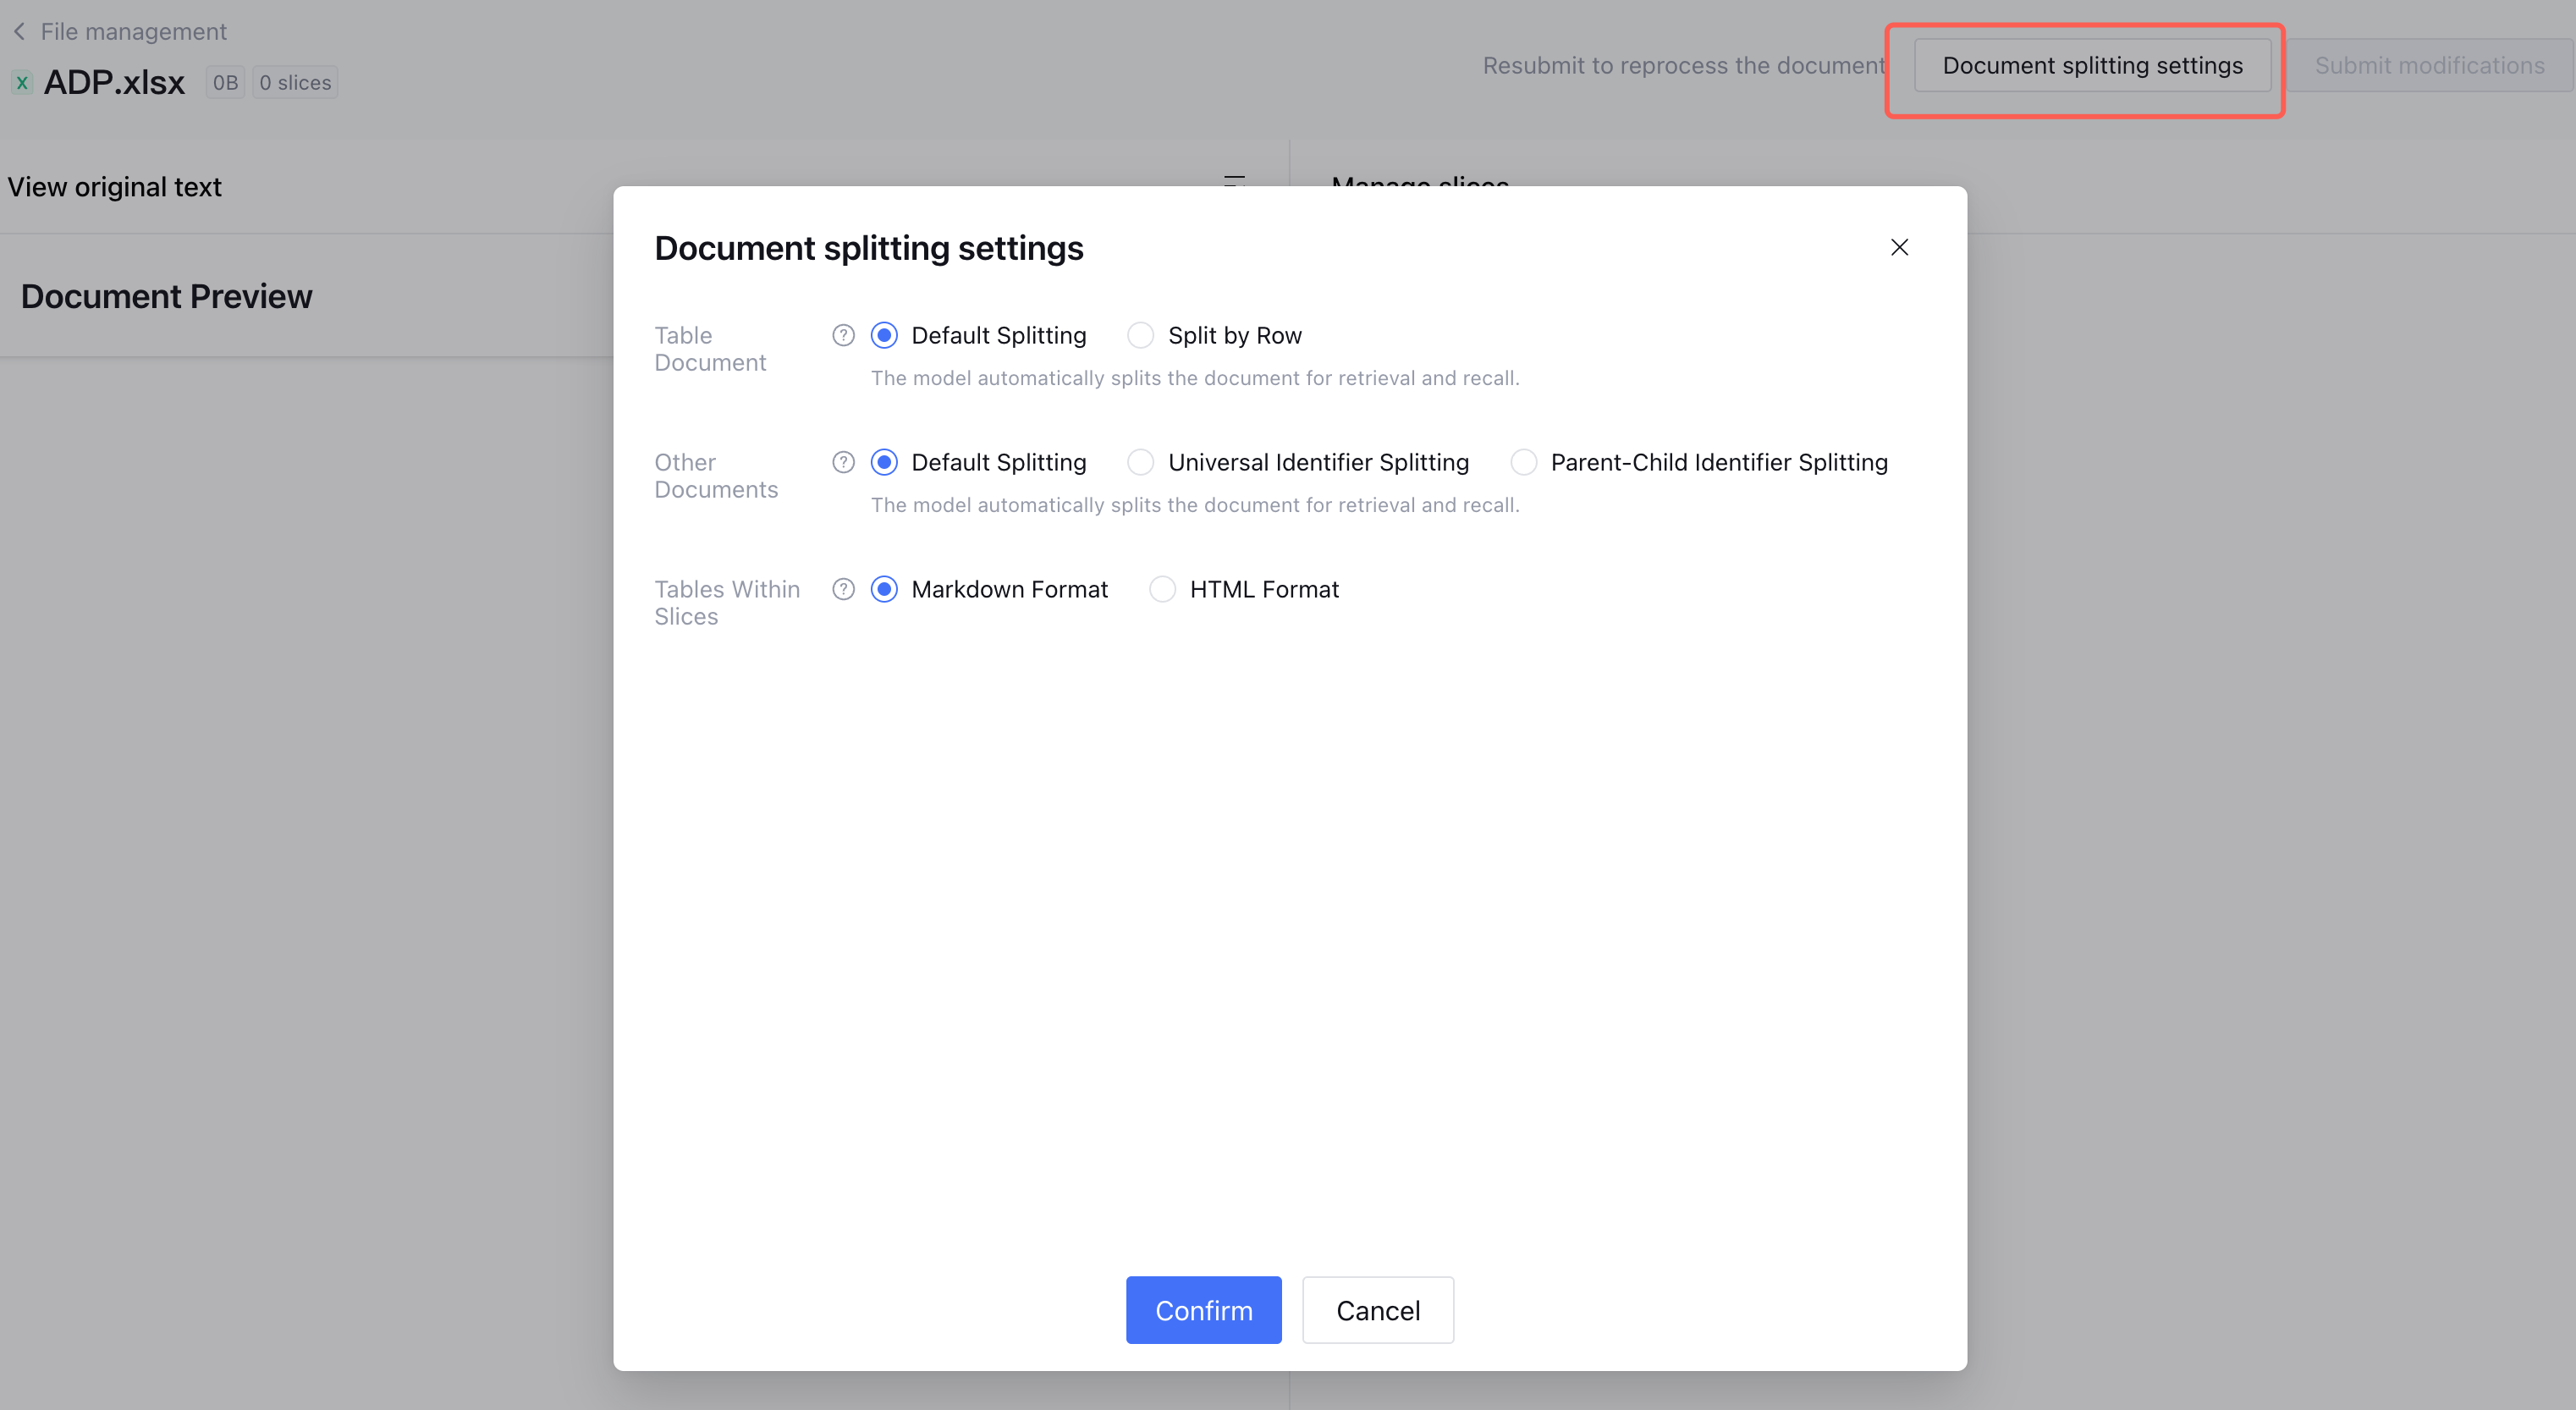Image resolution: width=2576 pixels, height=1410 pixels.
Task: Select Default Splitting for Other Documents
Action: (884, 462)
